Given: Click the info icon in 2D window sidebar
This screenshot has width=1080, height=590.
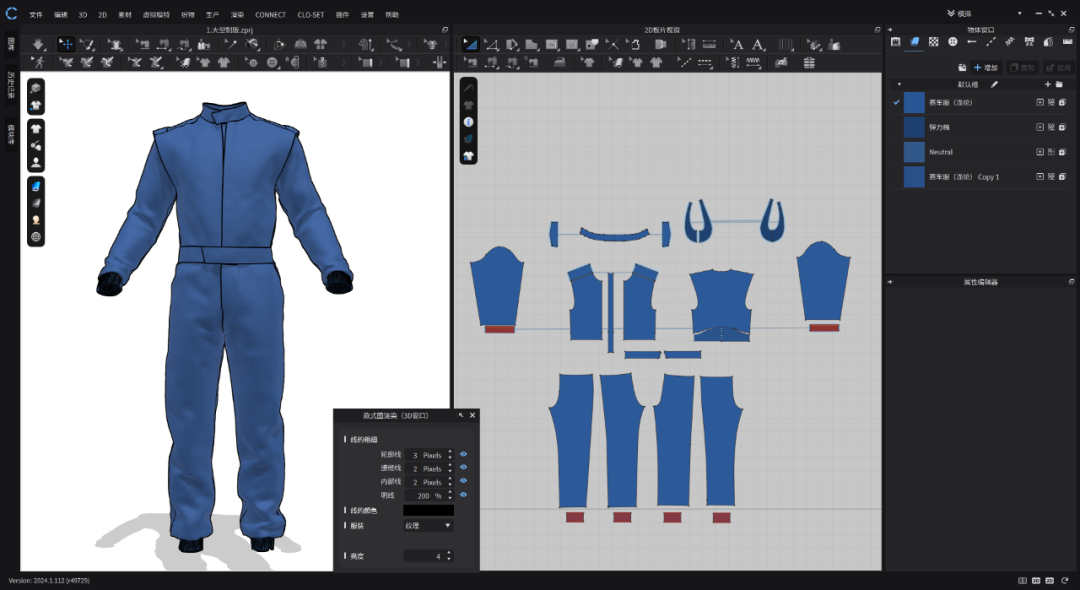Looking at the screenshot, I should coord(468,121).
